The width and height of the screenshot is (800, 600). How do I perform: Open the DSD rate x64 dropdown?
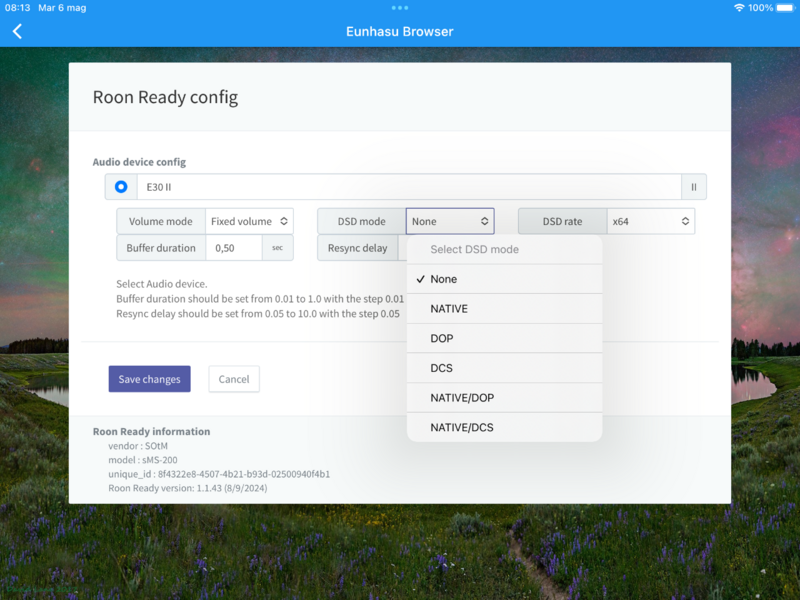pyautogui.click(x=650, y=221)
